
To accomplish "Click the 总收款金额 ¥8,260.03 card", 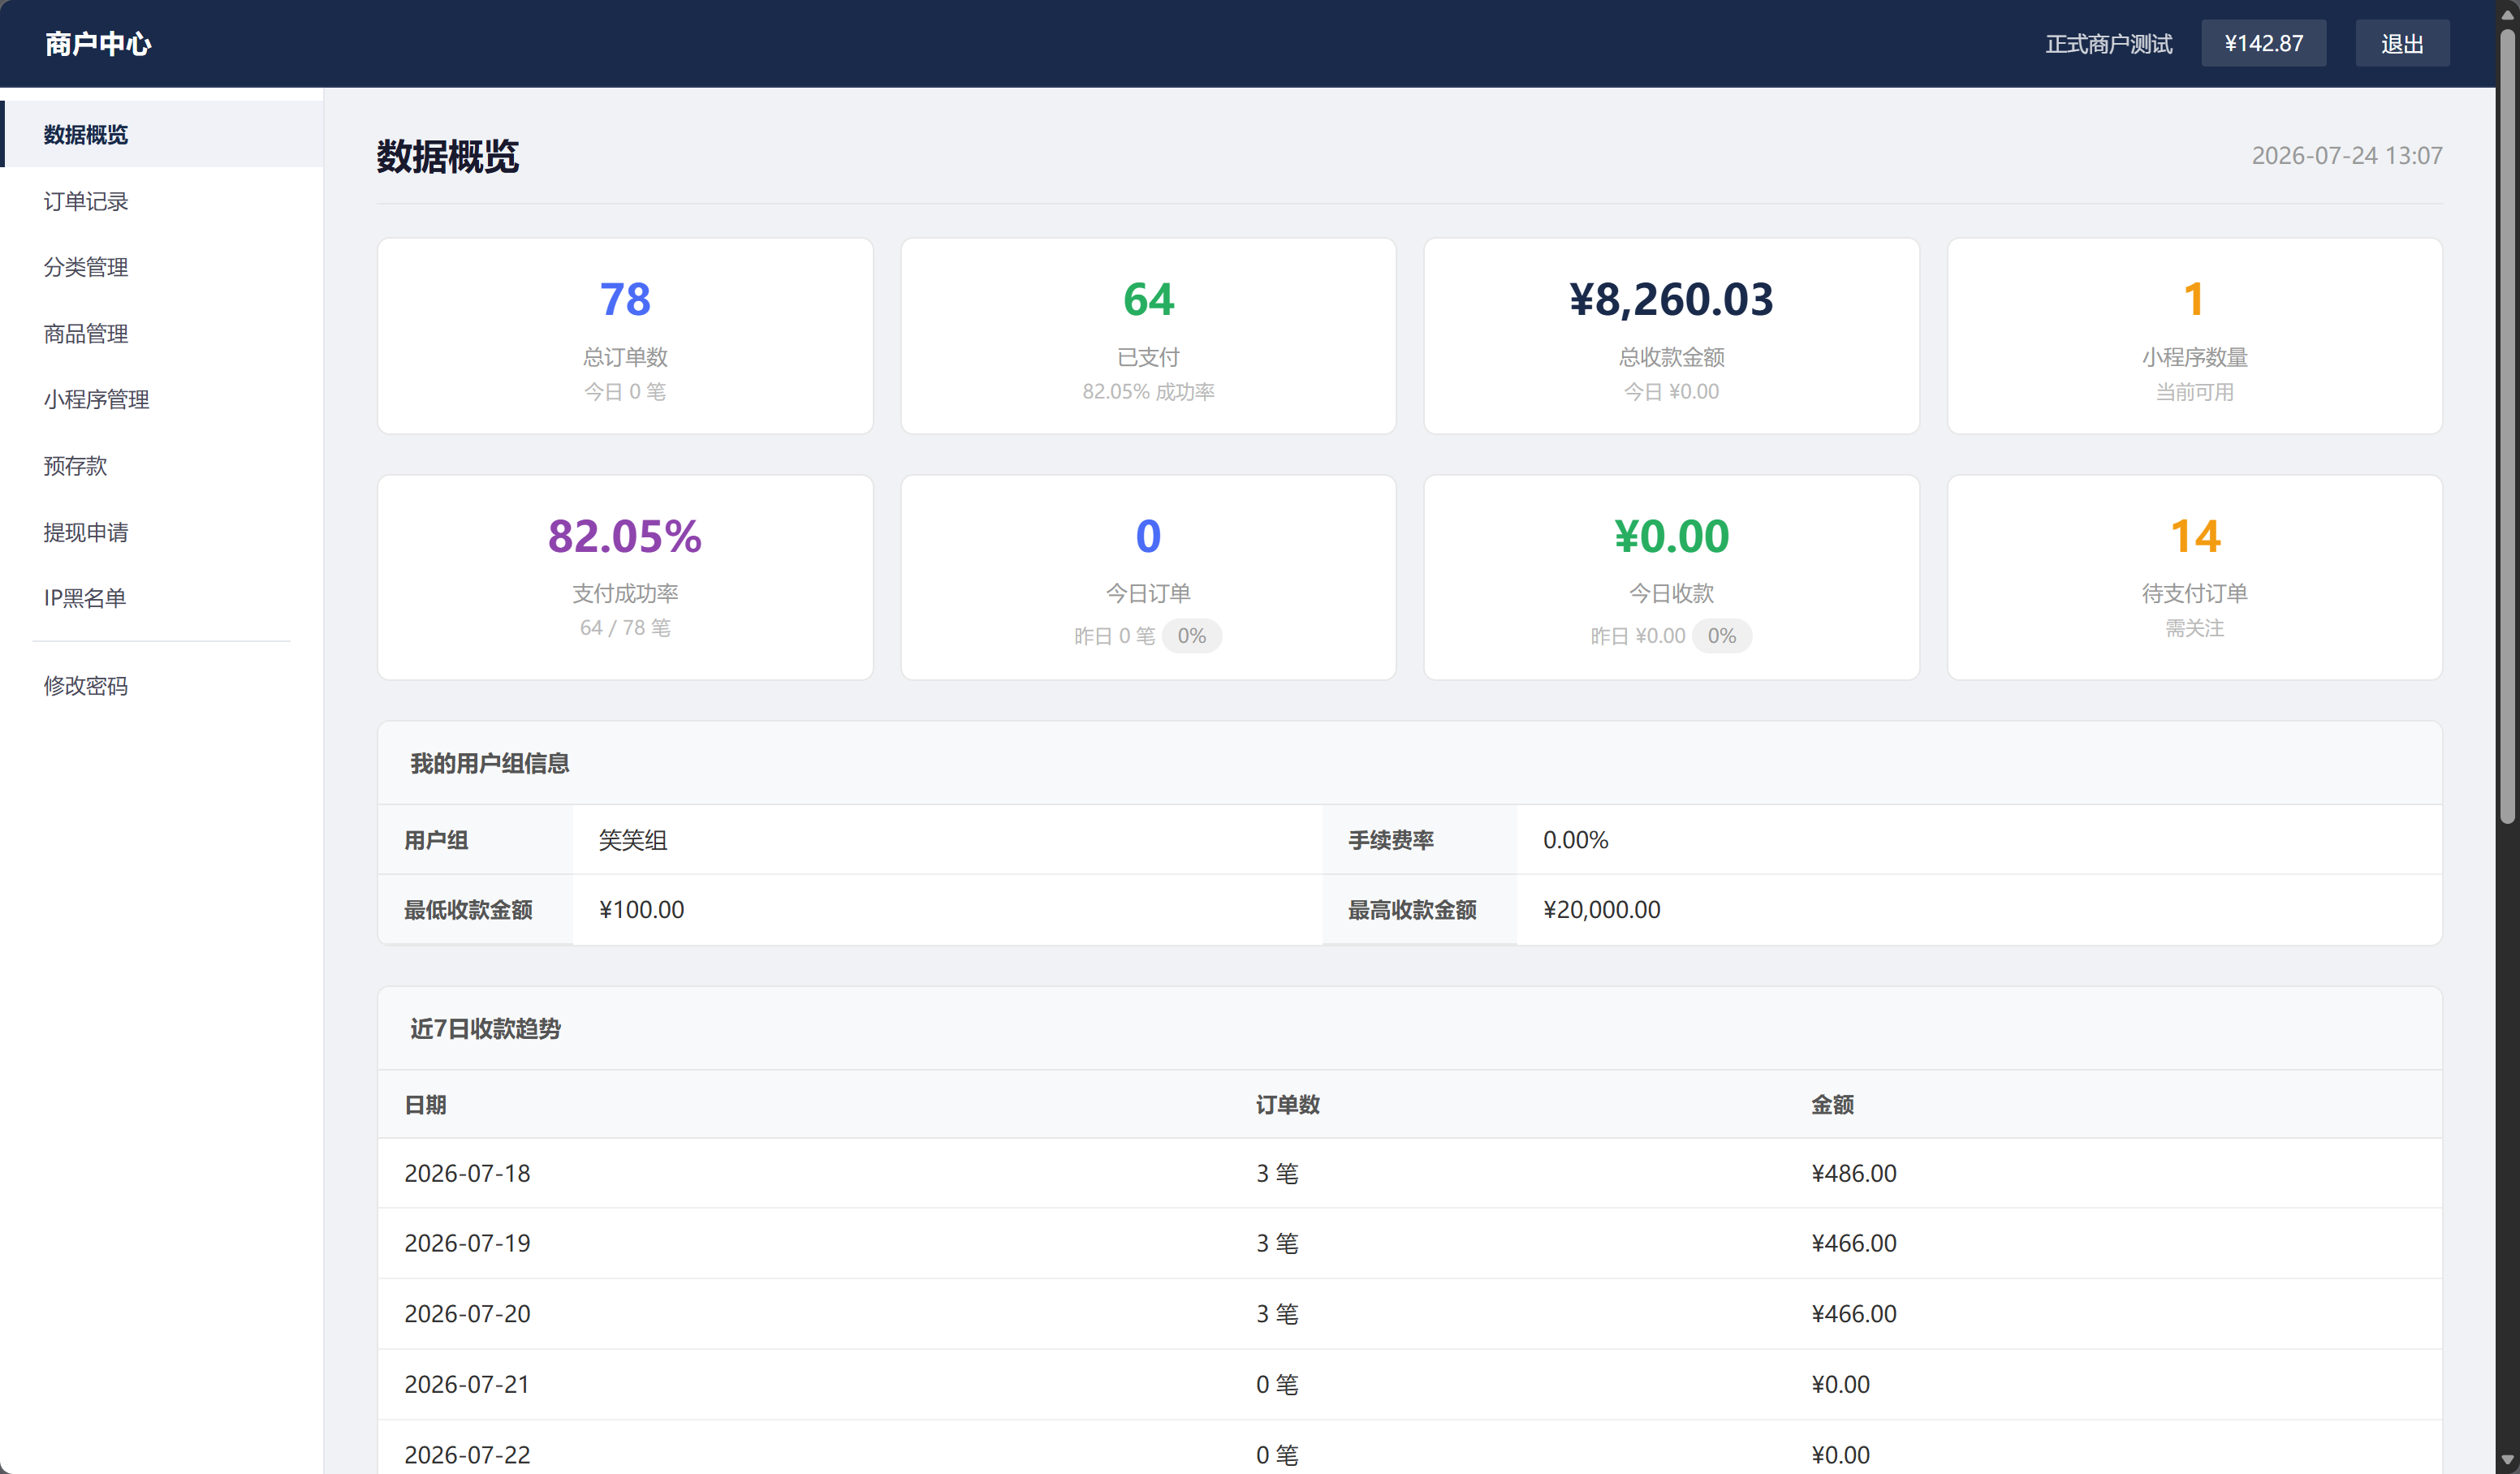I will pyautogui.click(x=1671, y=336).
